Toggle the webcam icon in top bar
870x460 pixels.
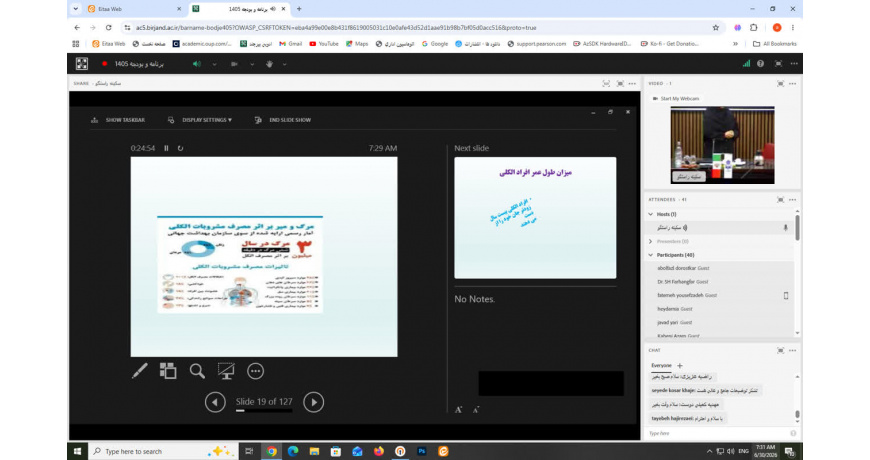(234, 64)
